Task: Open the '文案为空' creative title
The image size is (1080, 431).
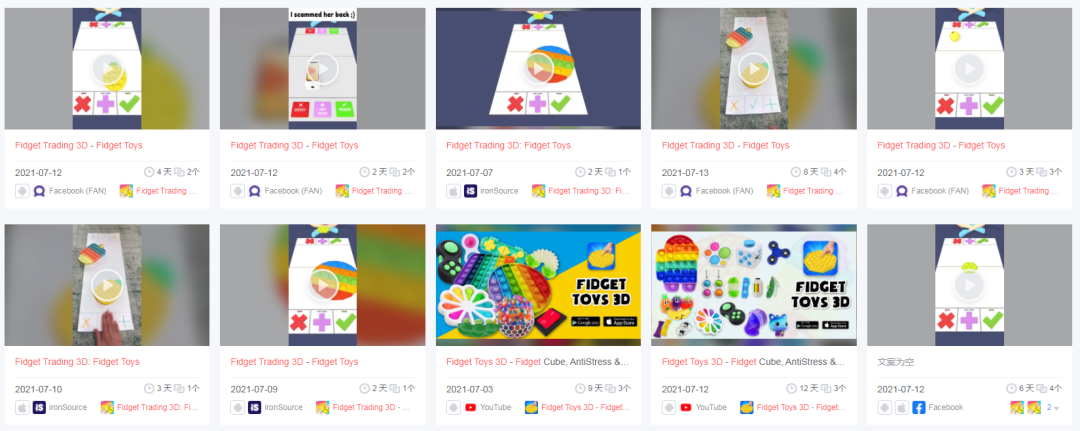Action: pos(894,362)
